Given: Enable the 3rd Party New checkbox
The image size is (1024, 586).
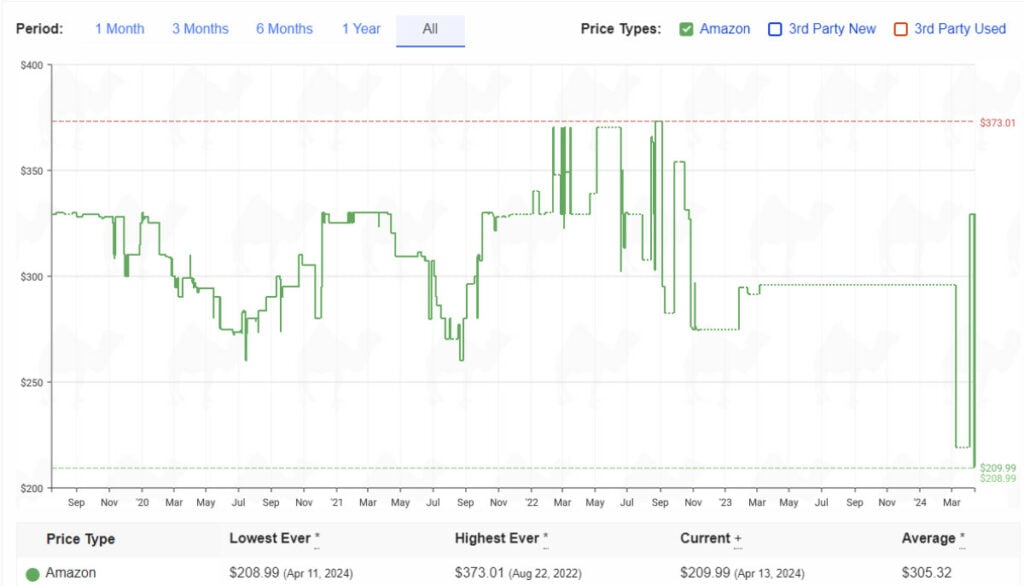Looking at the screenshot, I should (774, 29).
